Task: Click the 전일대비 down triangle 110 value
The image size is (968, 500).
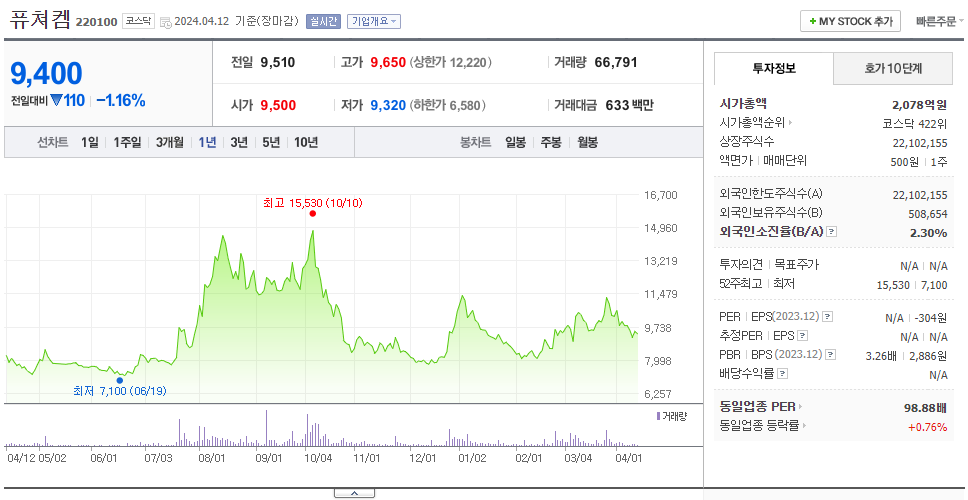Action: [x=67, y=101]
